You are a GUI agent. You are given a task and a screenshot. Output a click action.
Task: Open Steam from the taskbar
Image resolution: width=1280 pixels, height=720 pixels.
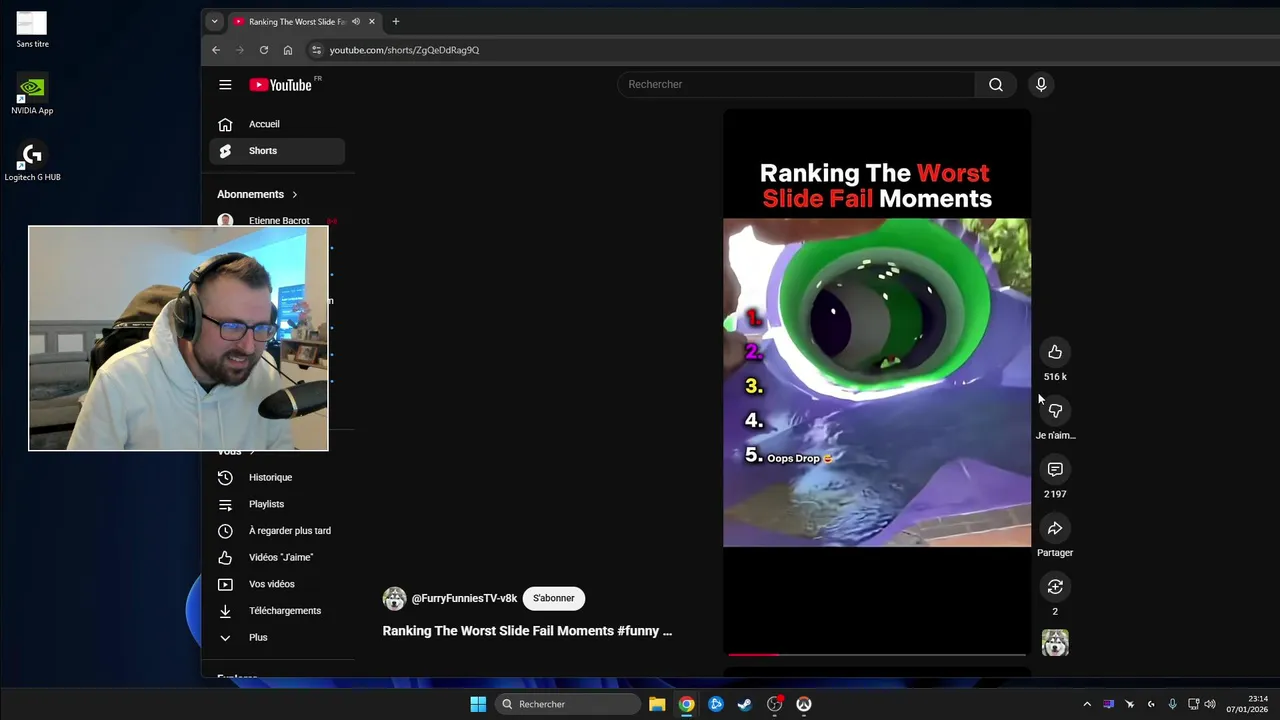point(745,704)
